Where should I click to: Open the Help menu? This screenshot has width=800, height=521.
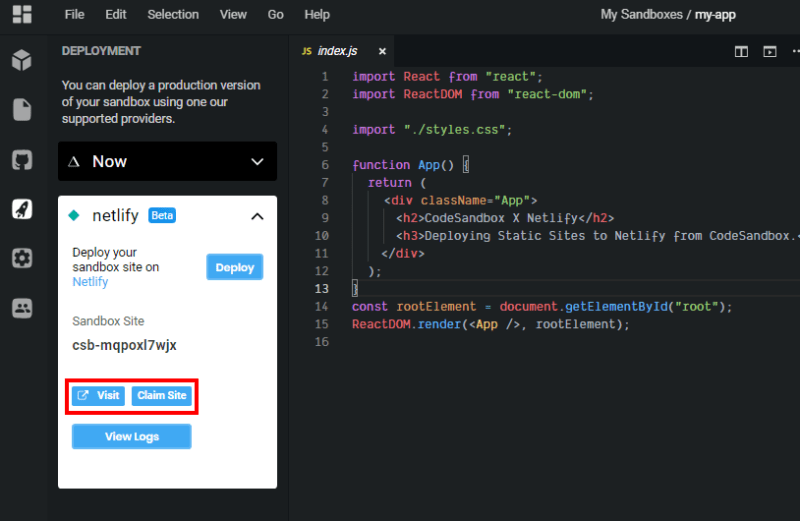click(x=317, y=14)
